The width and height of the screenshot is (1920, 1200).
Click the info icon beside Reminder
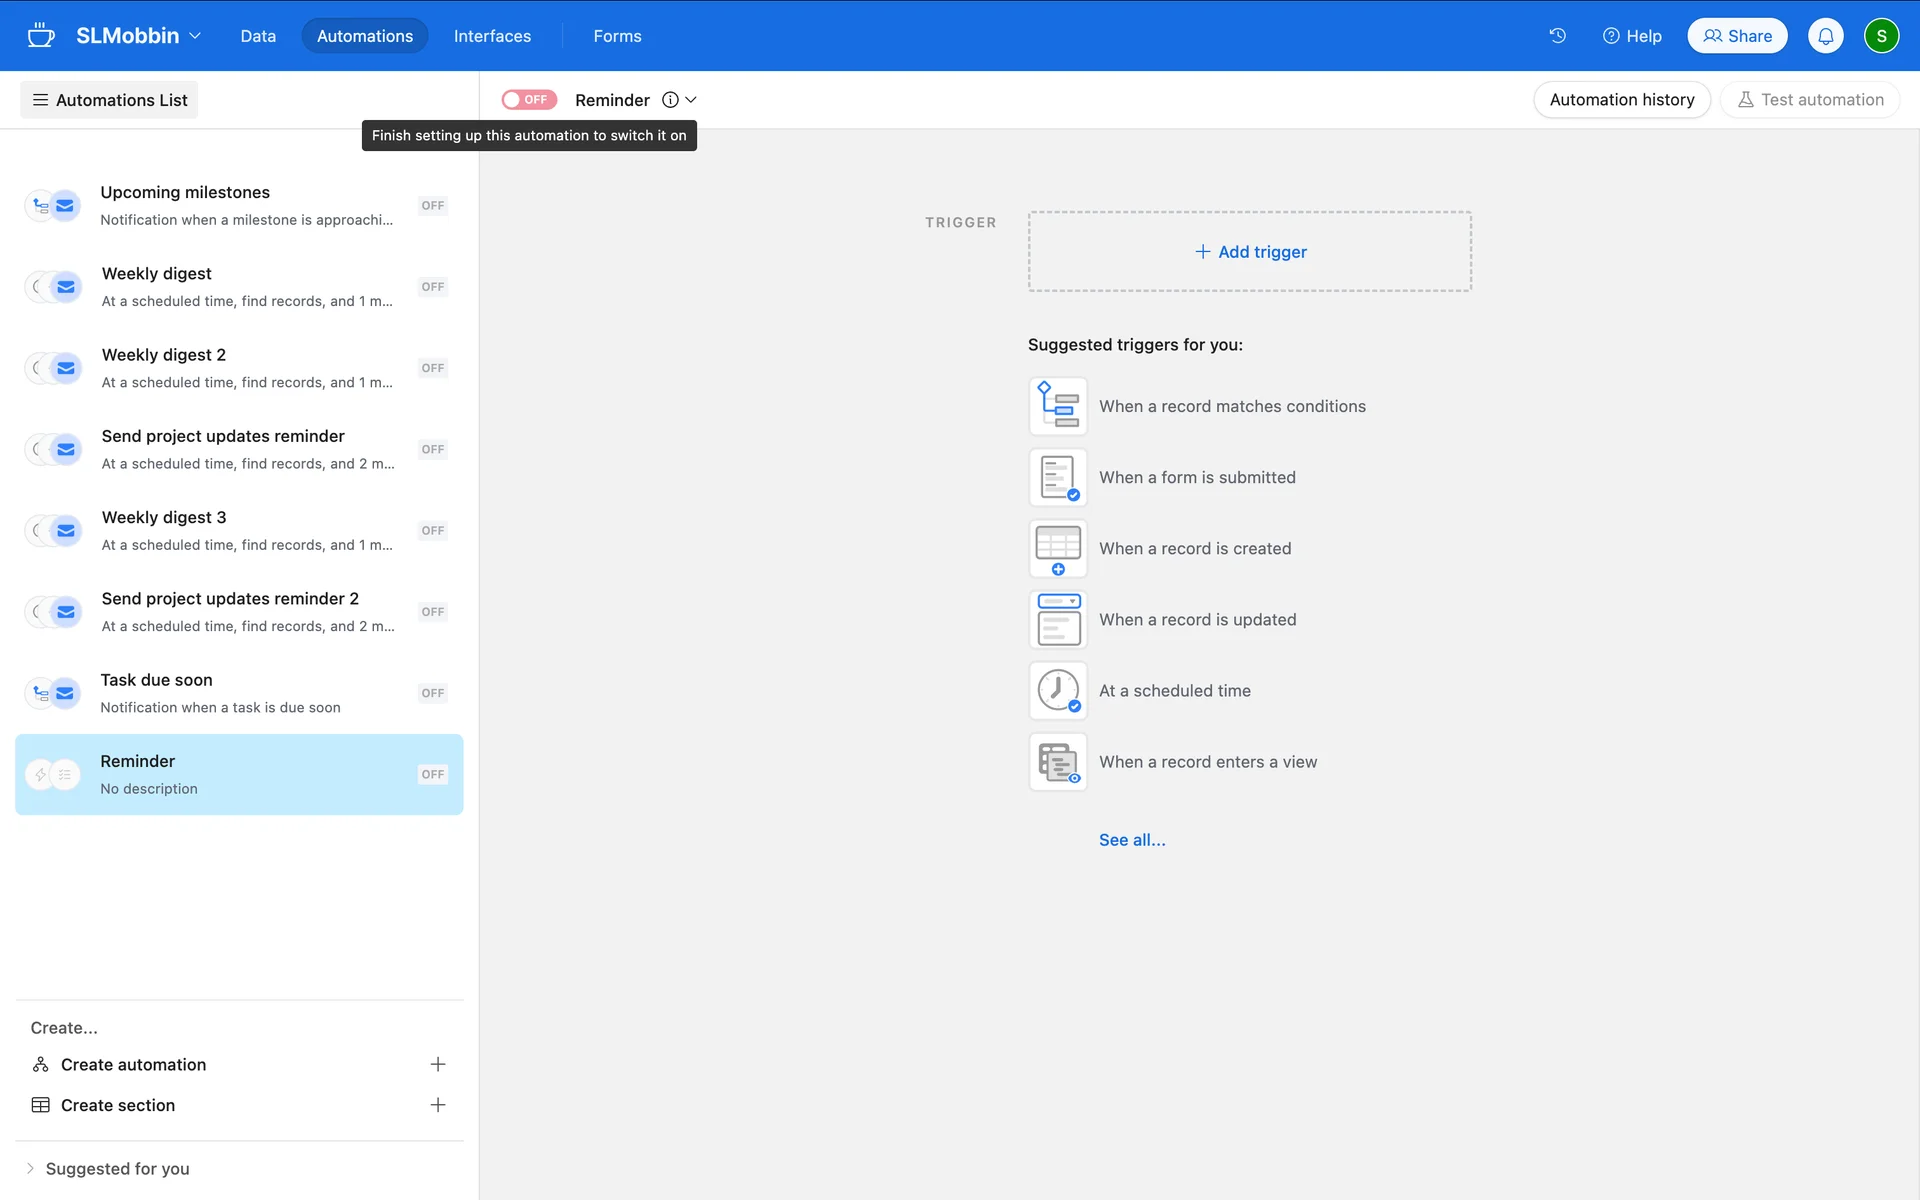tap(670, 100)
